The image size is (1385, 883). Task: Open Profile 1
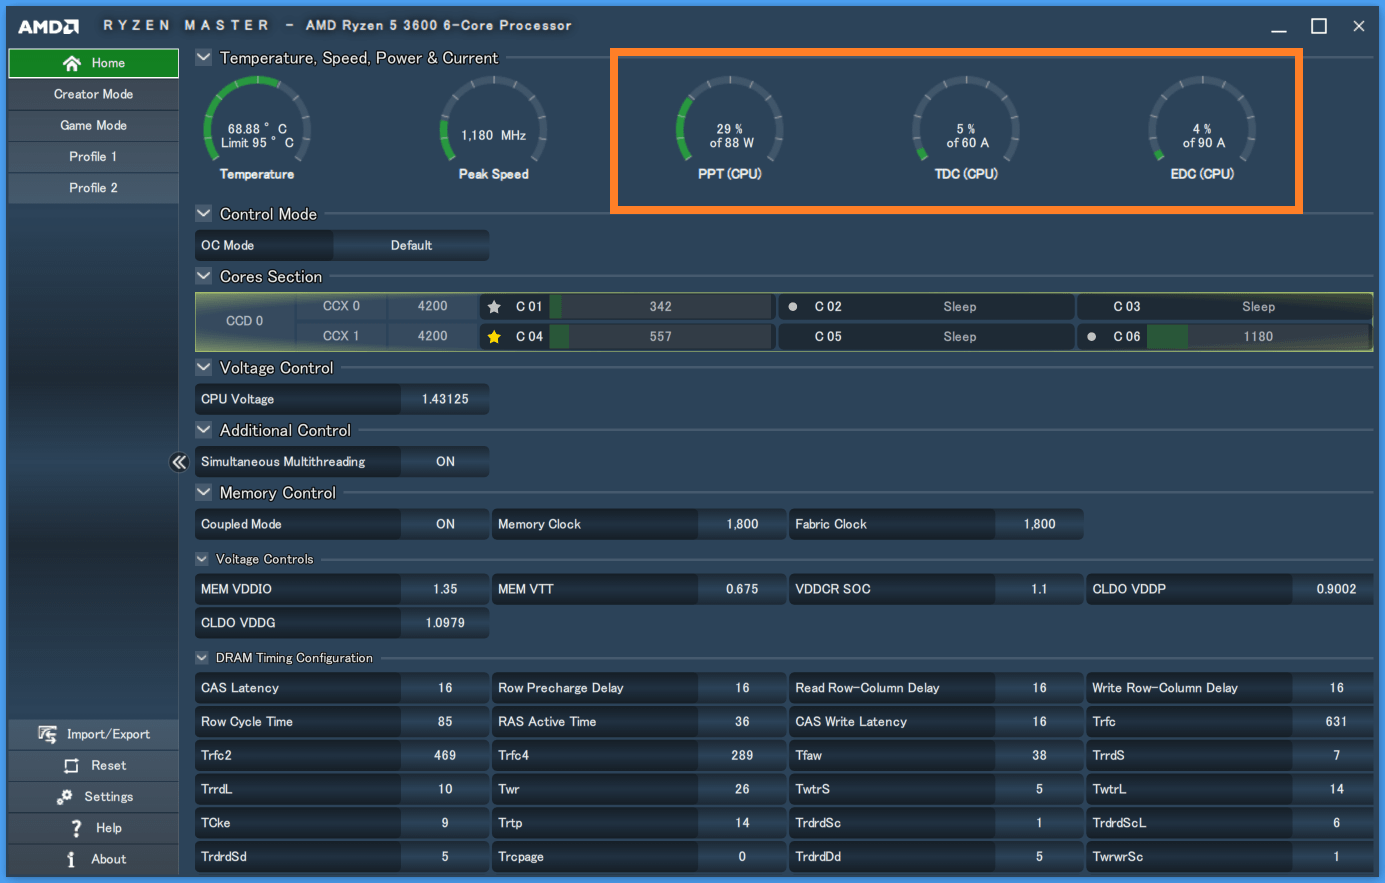[93, 156]
